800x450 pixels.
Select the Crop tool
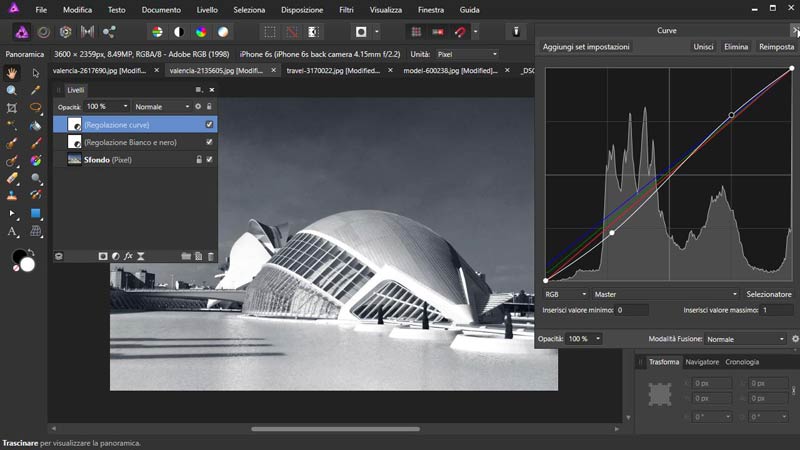12,108
